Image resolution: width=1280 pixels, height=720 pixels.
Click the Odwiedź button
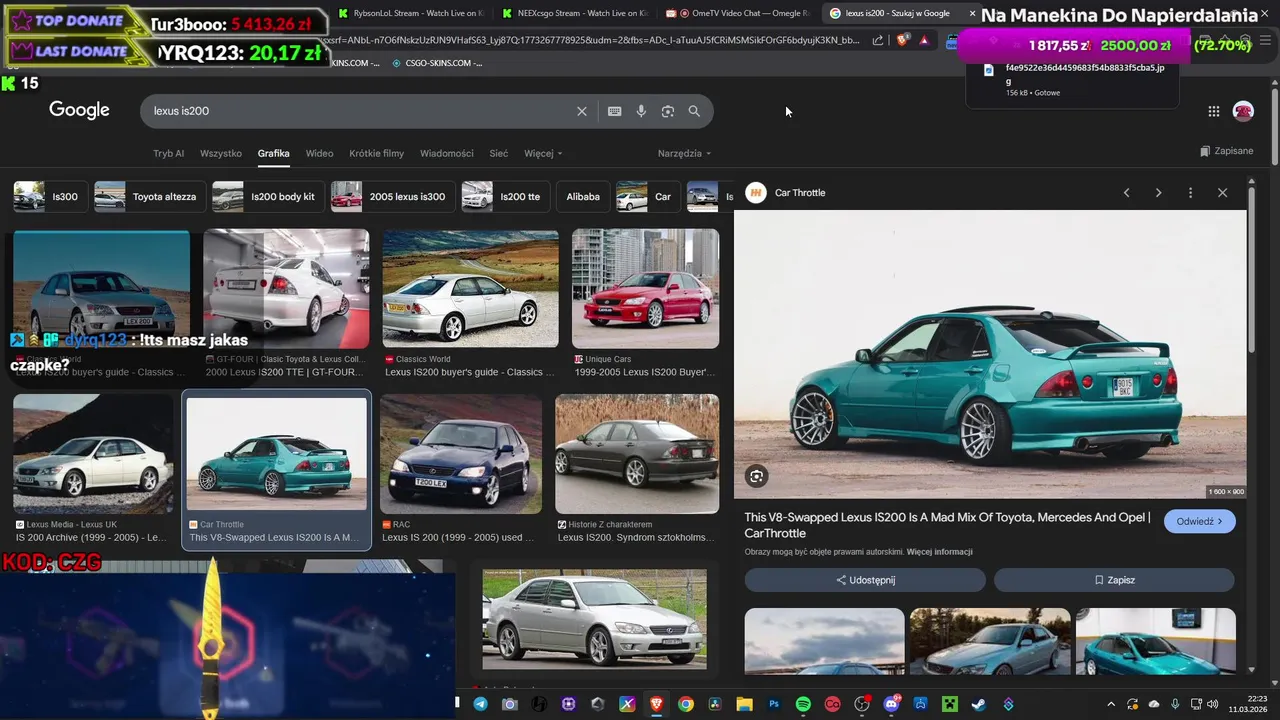pyautogui.click(x=1200, y=521)
